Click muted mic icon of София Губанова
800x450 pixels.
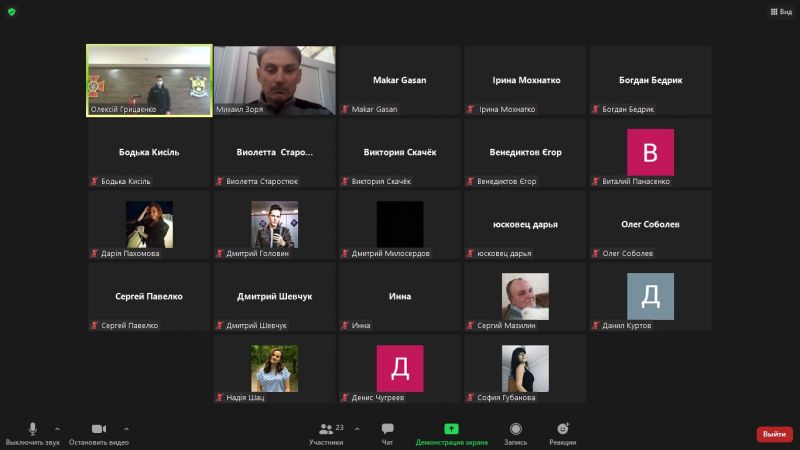[470, 397]
